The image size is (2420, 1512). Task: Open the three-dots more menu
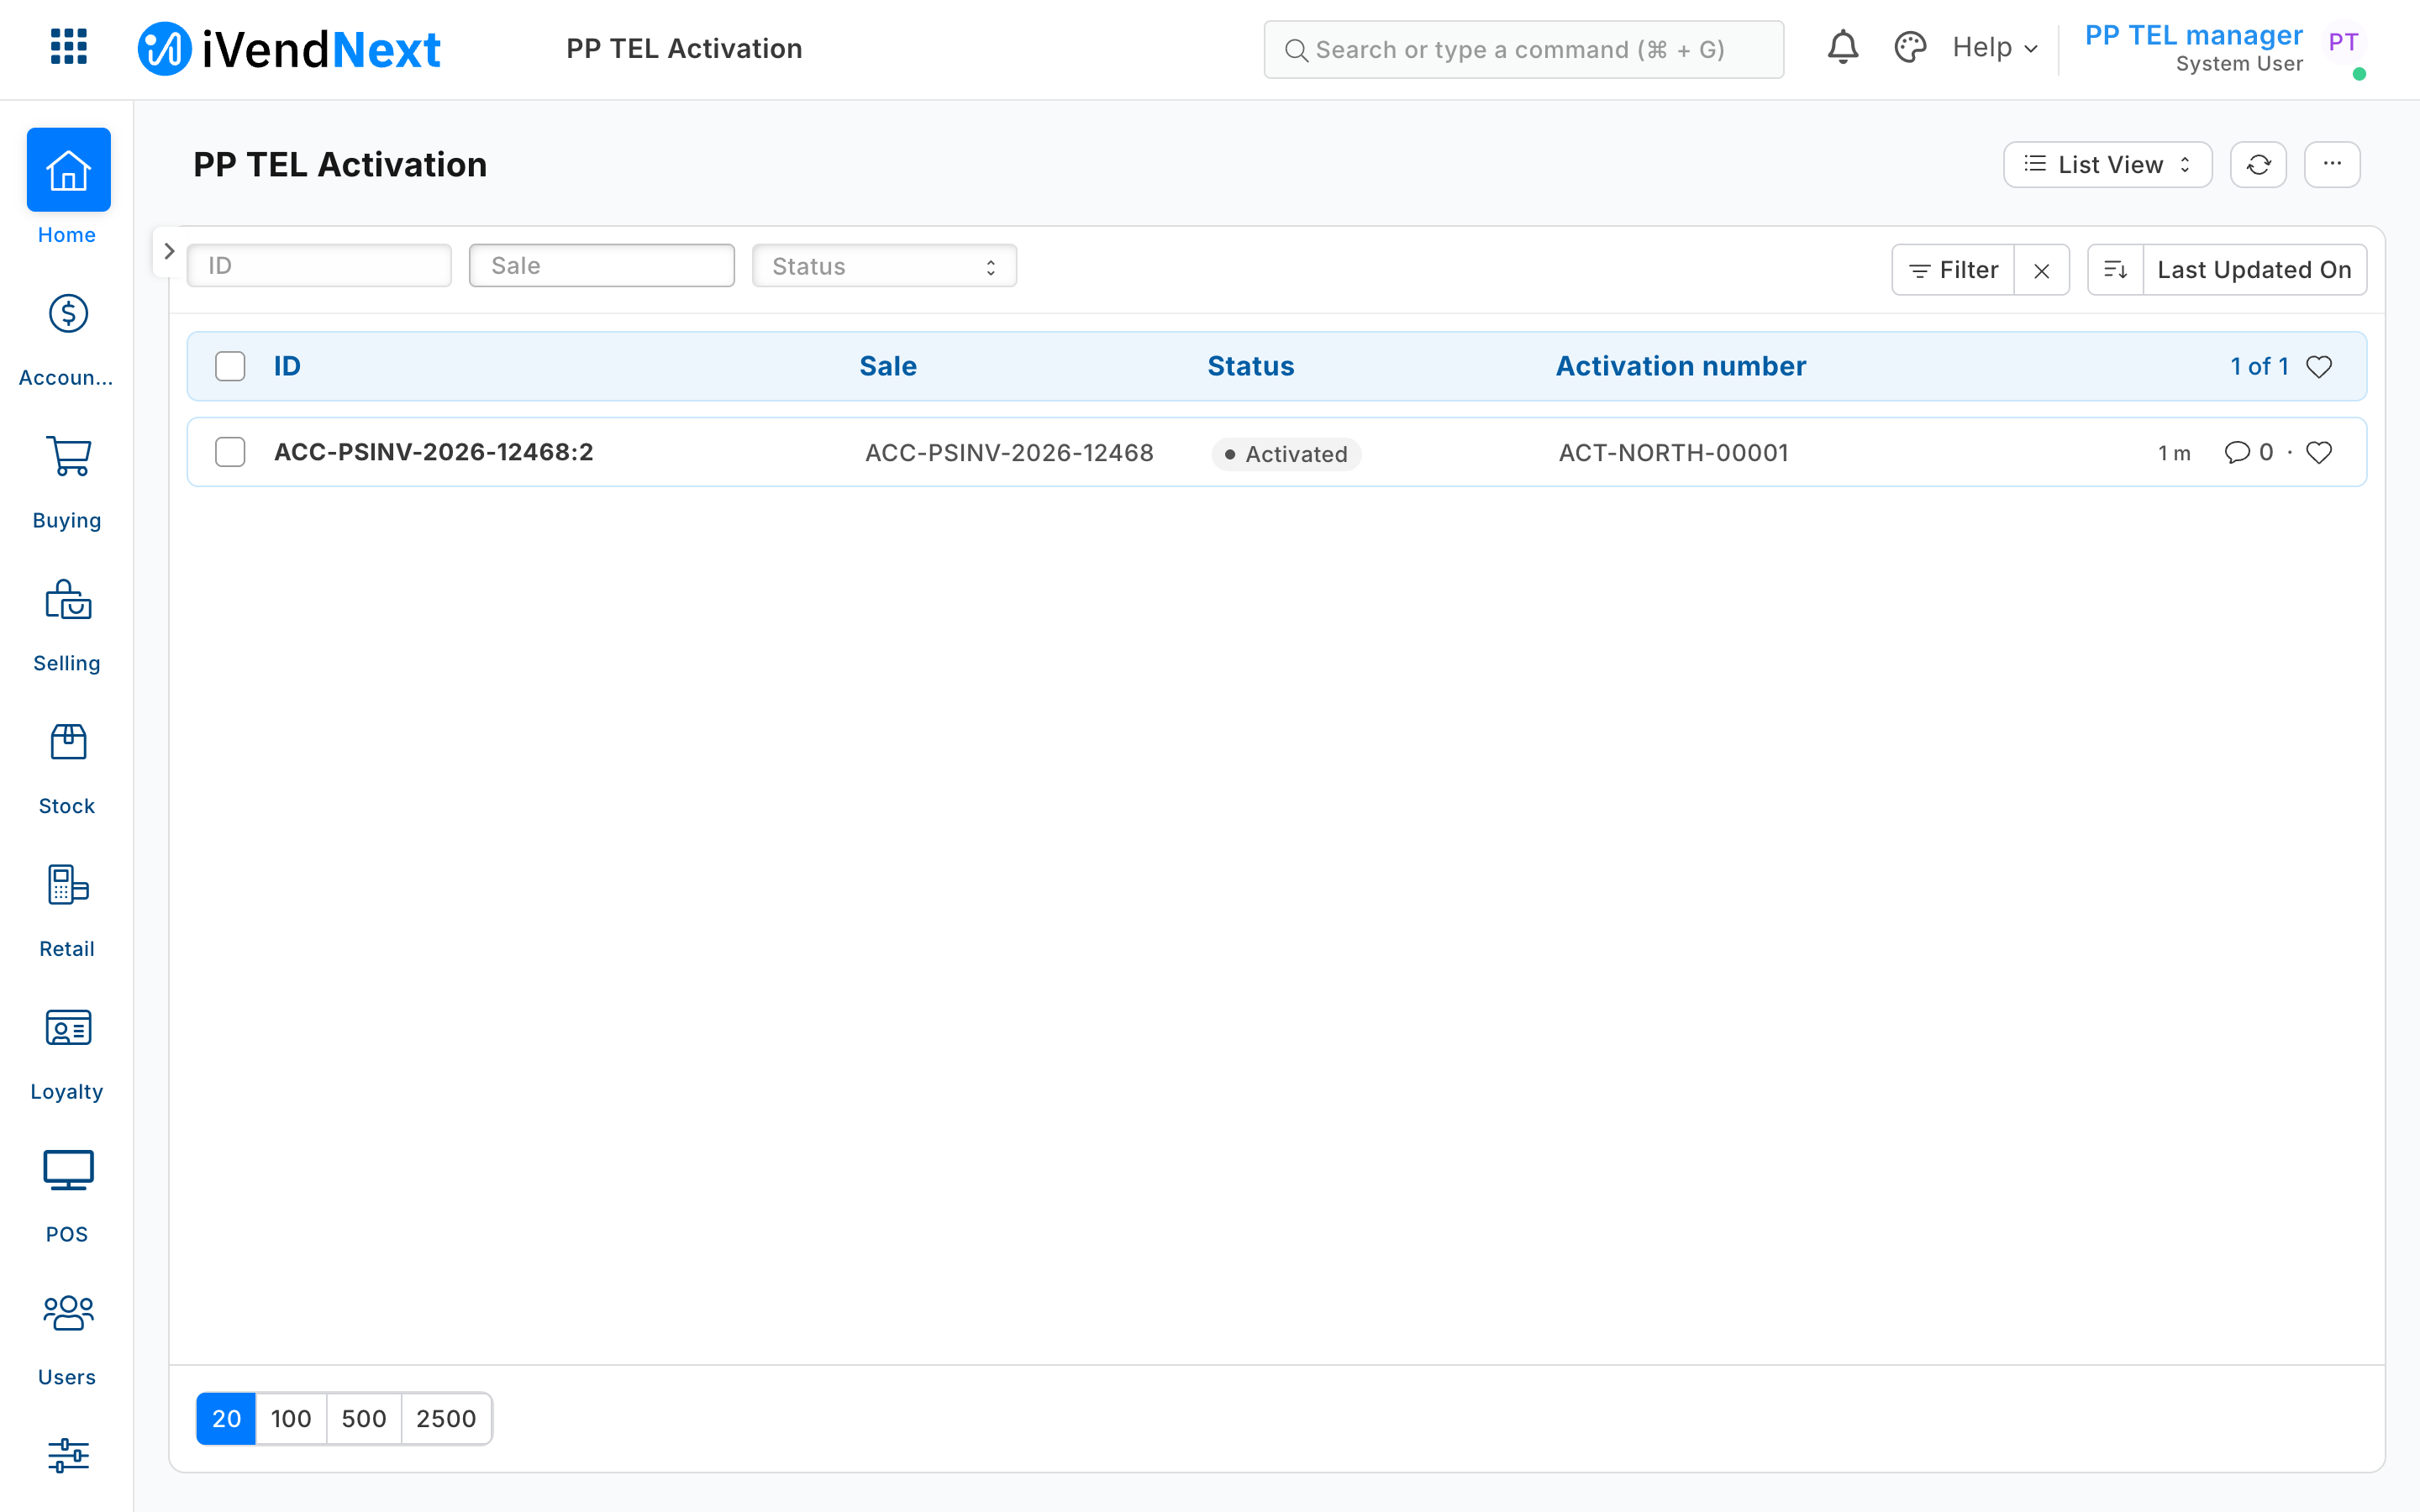pos(2332,164)
